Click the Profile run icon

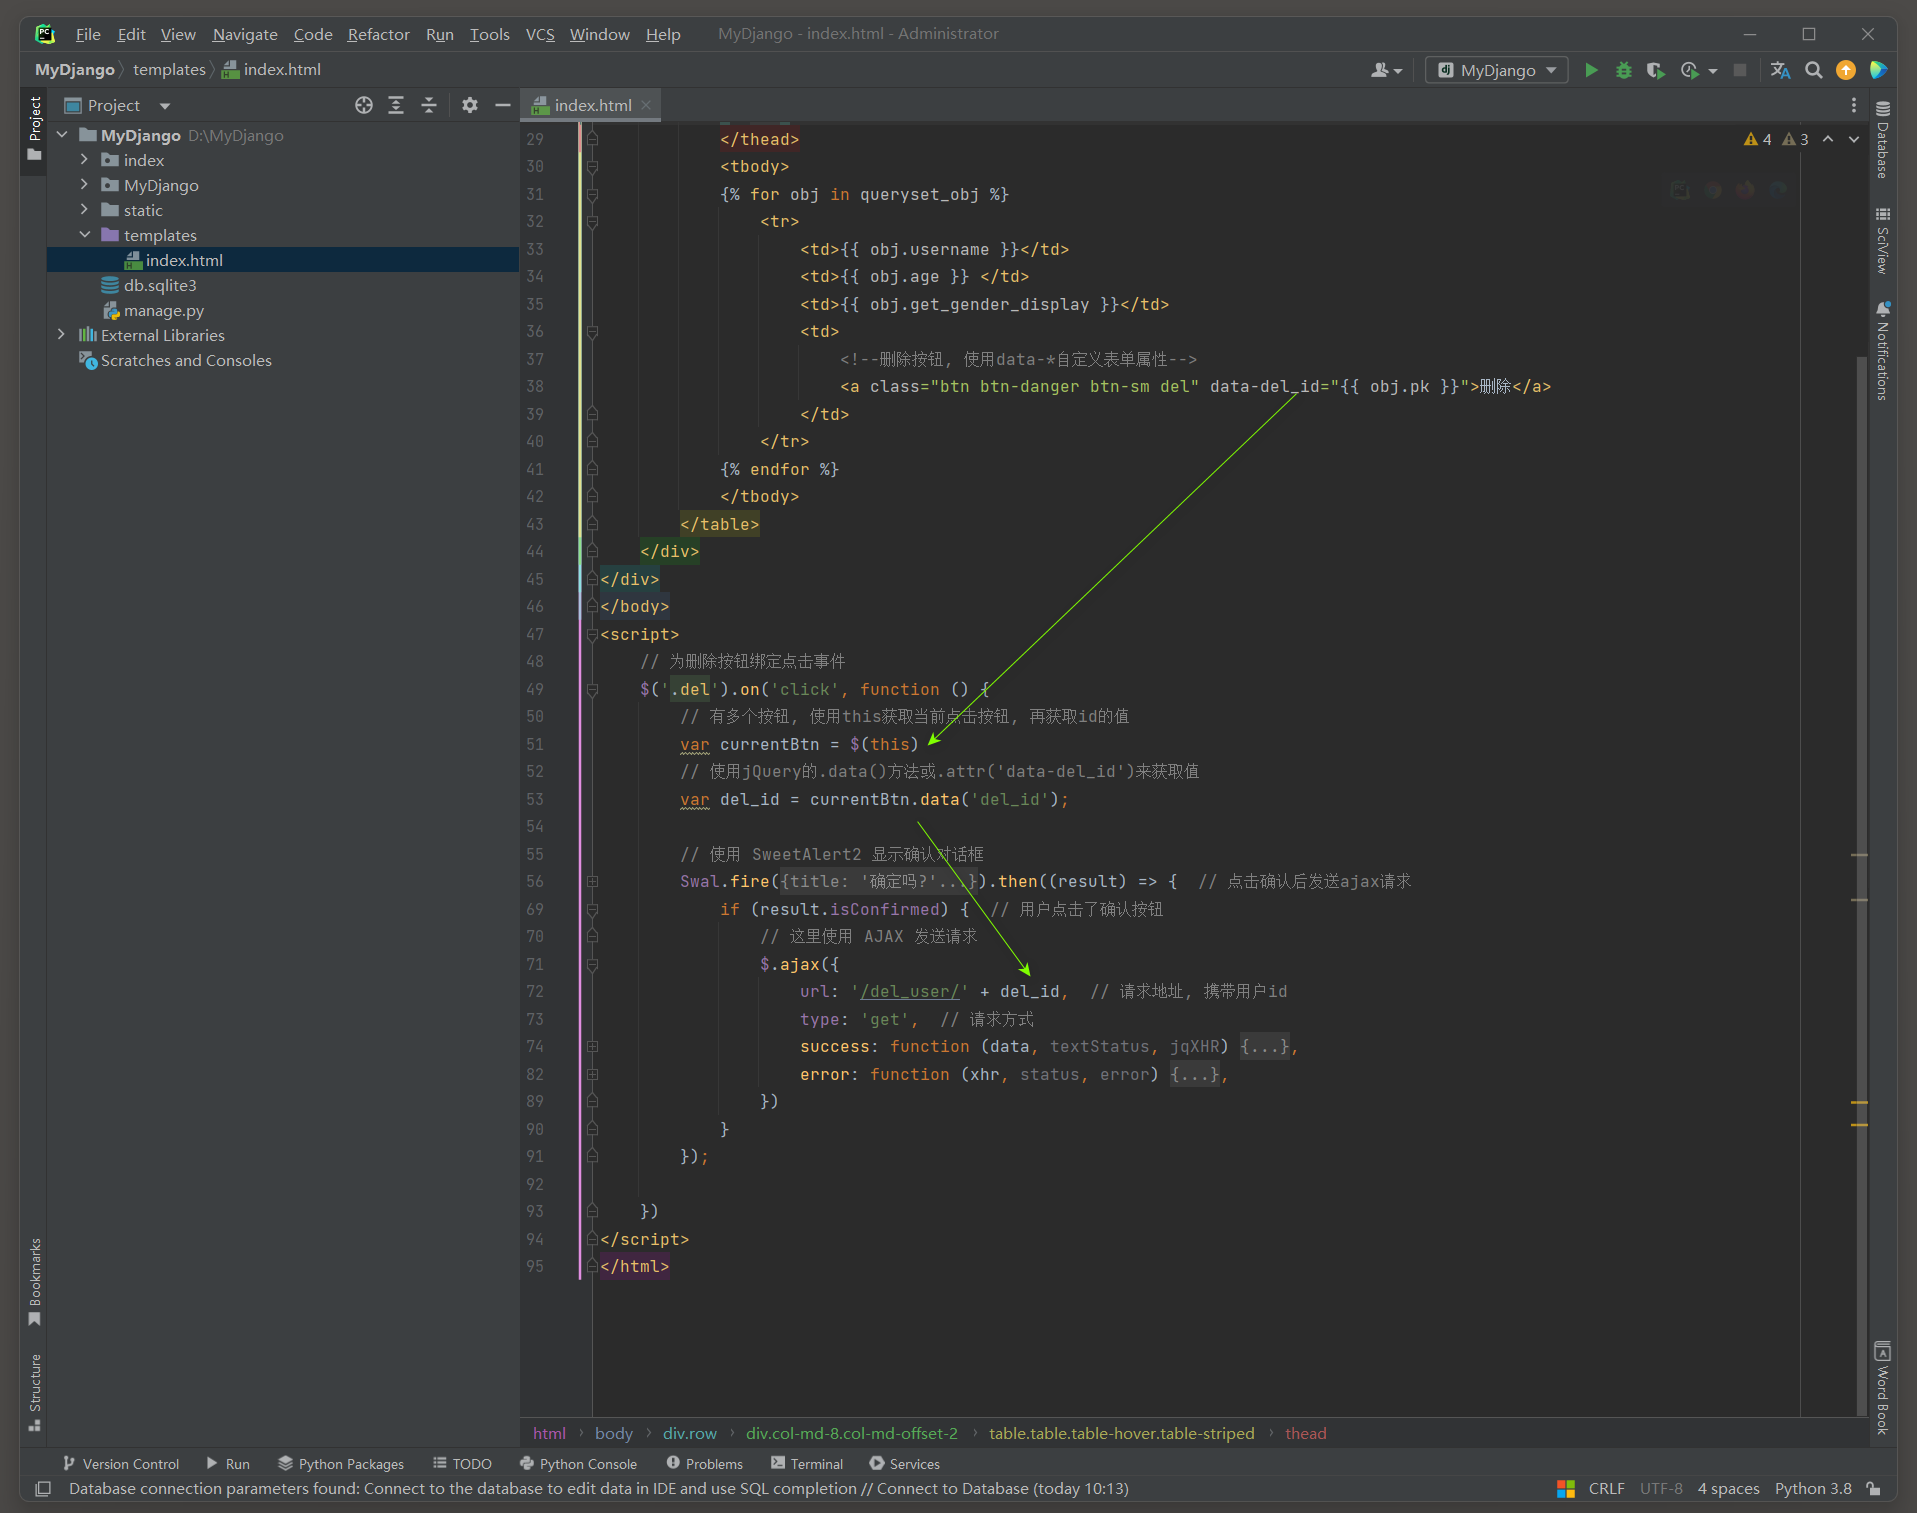pos(1690,70)
